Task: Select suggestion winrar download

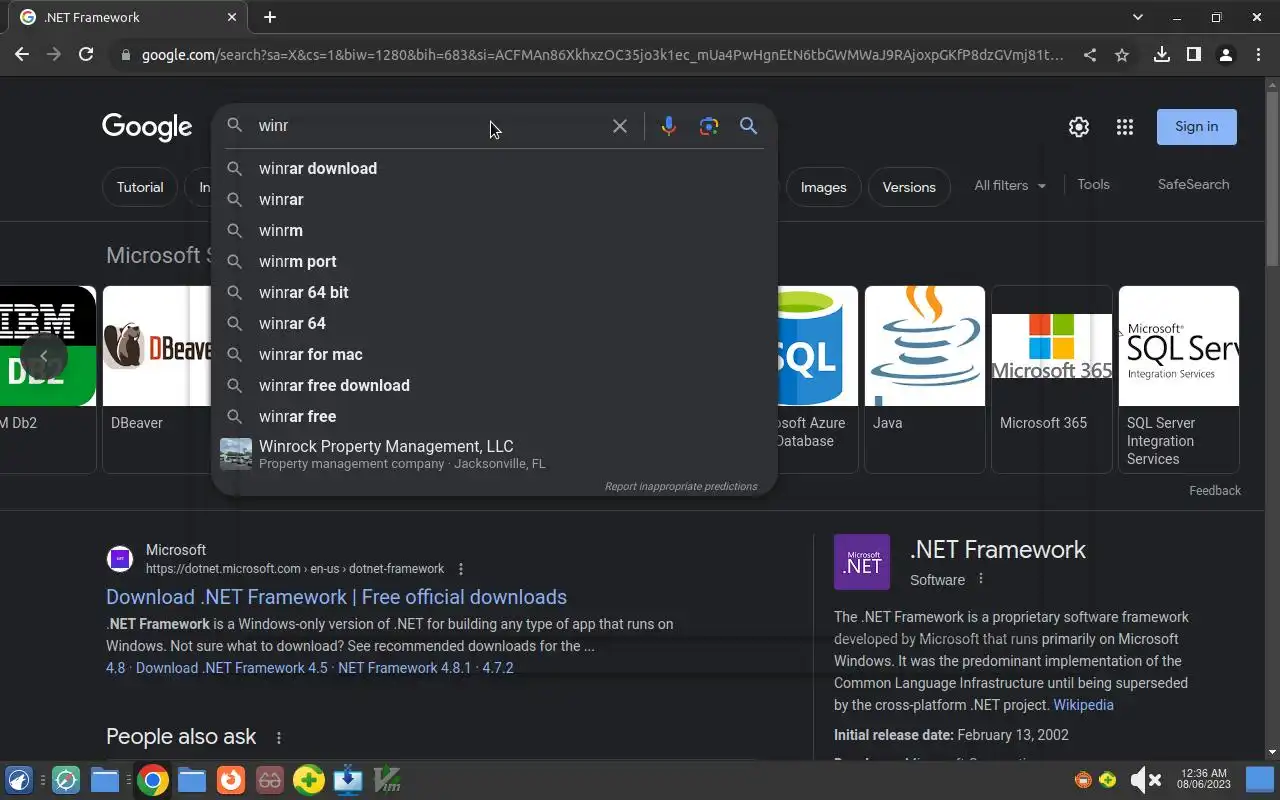Action: tap(494, 168)
